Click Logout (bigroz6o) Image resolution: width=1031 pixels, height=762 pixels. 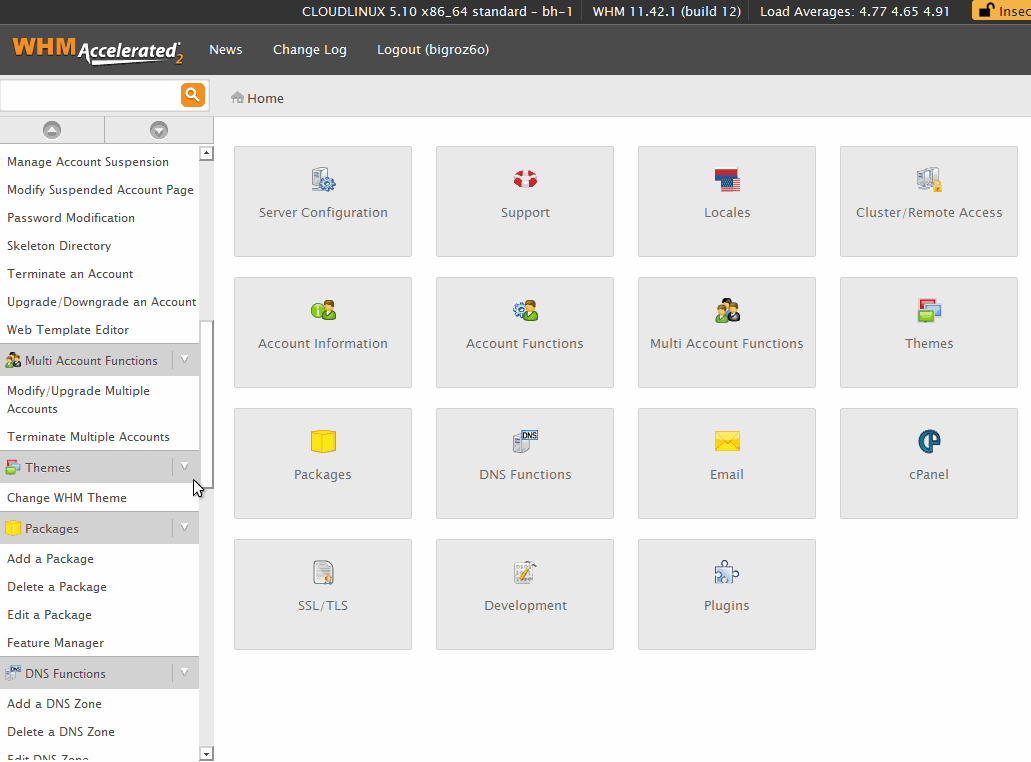[433, 50]
